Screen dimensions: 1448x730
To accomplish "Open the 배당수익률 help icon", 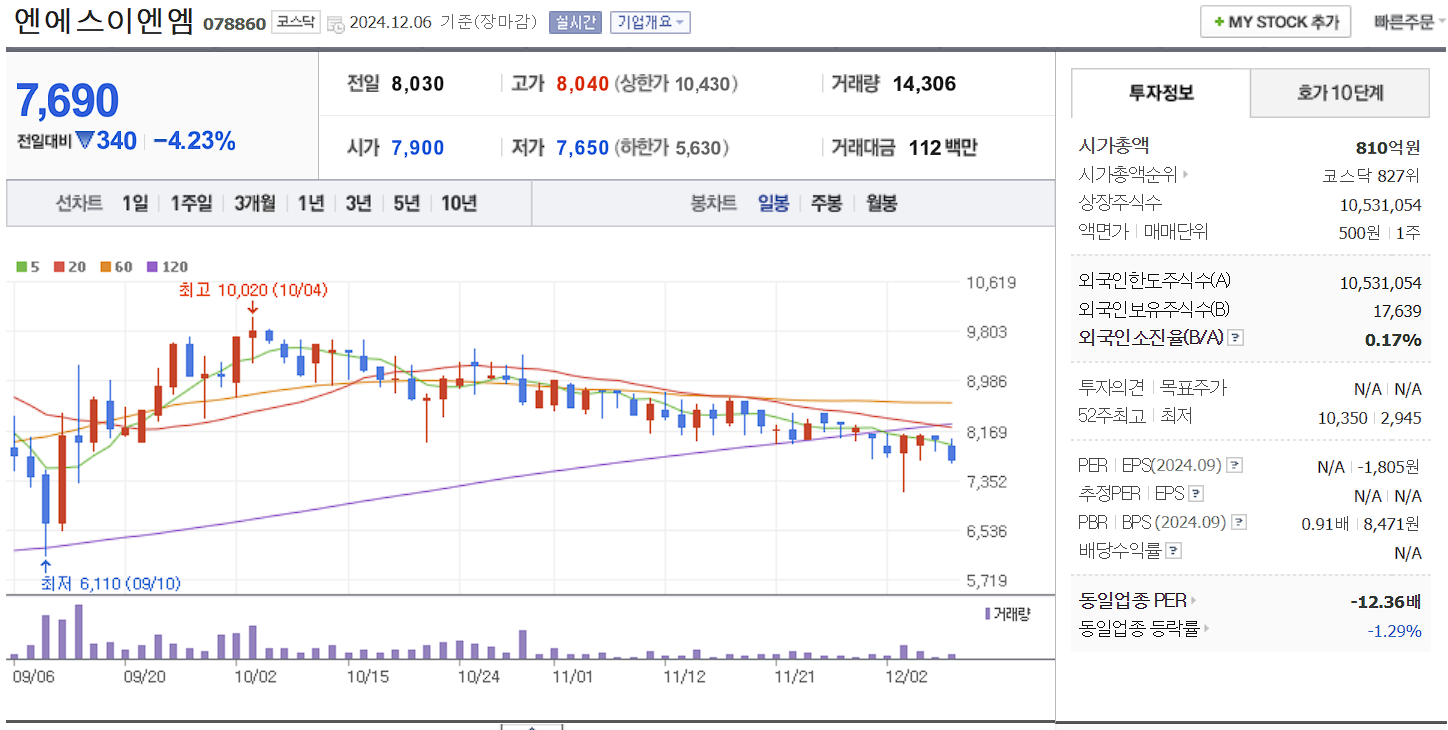I will (1173, 550).
